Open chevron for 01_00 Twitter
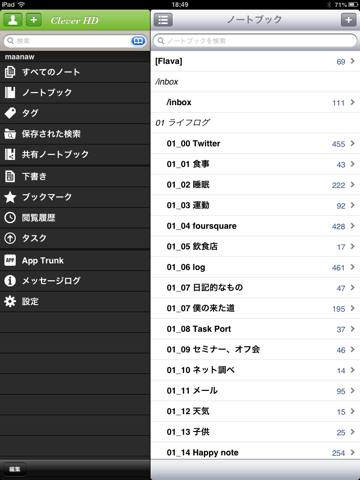Image resolution: width=360 pixels, height=480 pixels. (x=352, y=144)
